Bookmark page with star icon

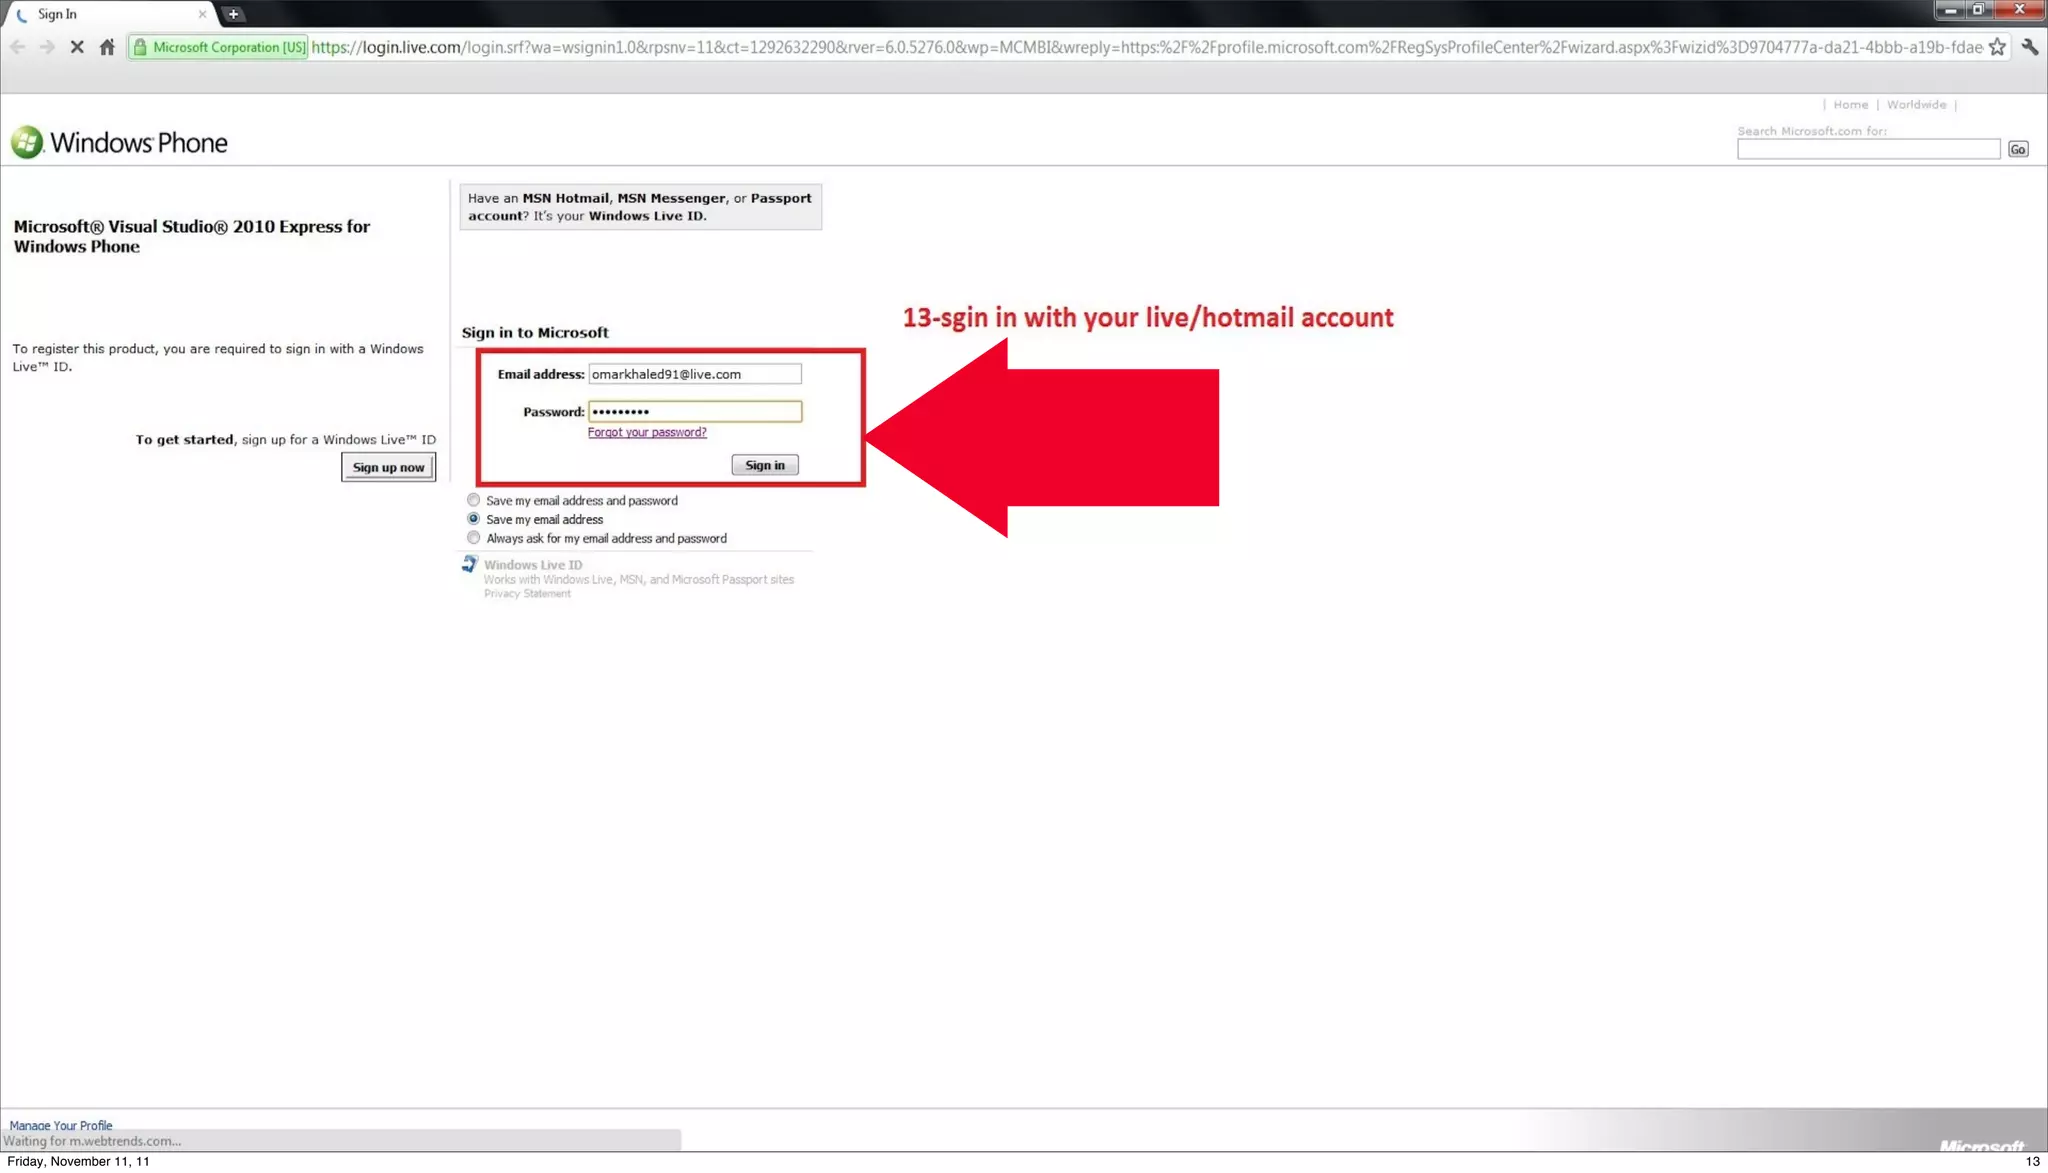pos(1997,47)
